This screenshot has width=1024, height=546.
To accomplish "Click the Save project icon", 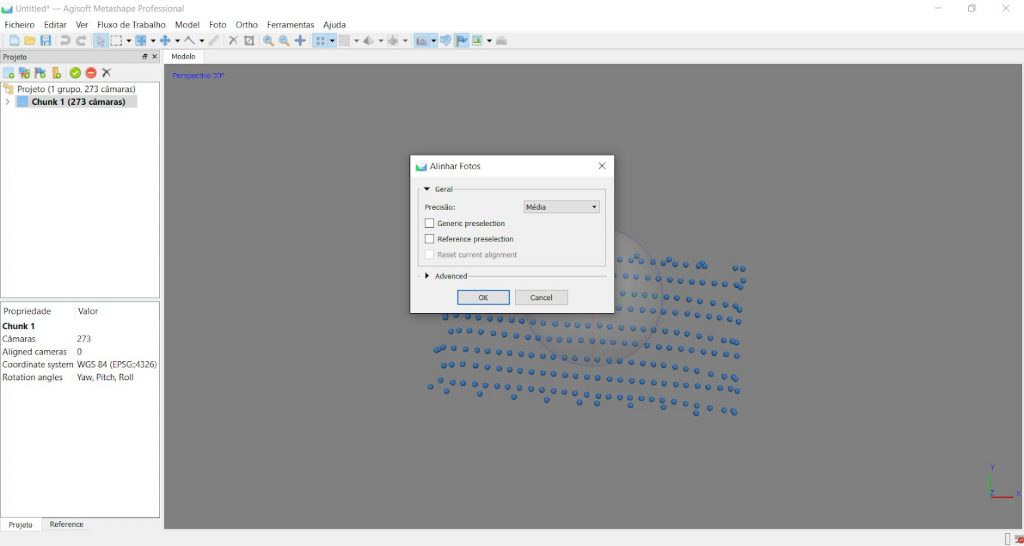I will pyautogui.click(x=45, y=41).
